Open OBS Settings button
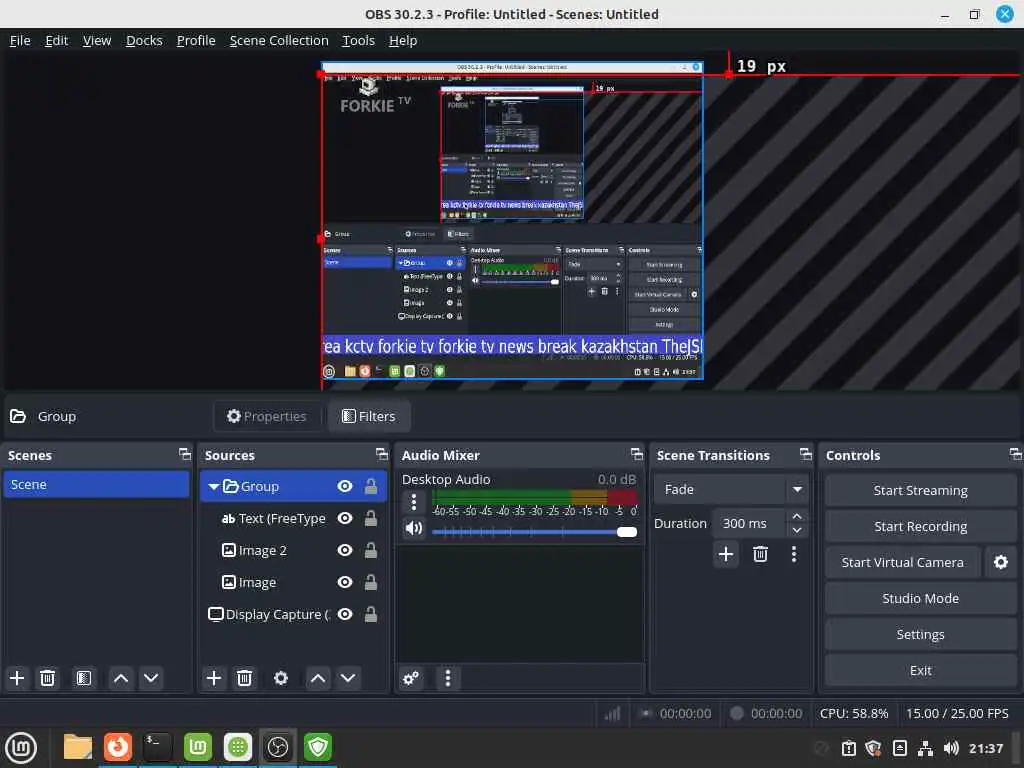 pyautogui.click(x=920, y=634)
